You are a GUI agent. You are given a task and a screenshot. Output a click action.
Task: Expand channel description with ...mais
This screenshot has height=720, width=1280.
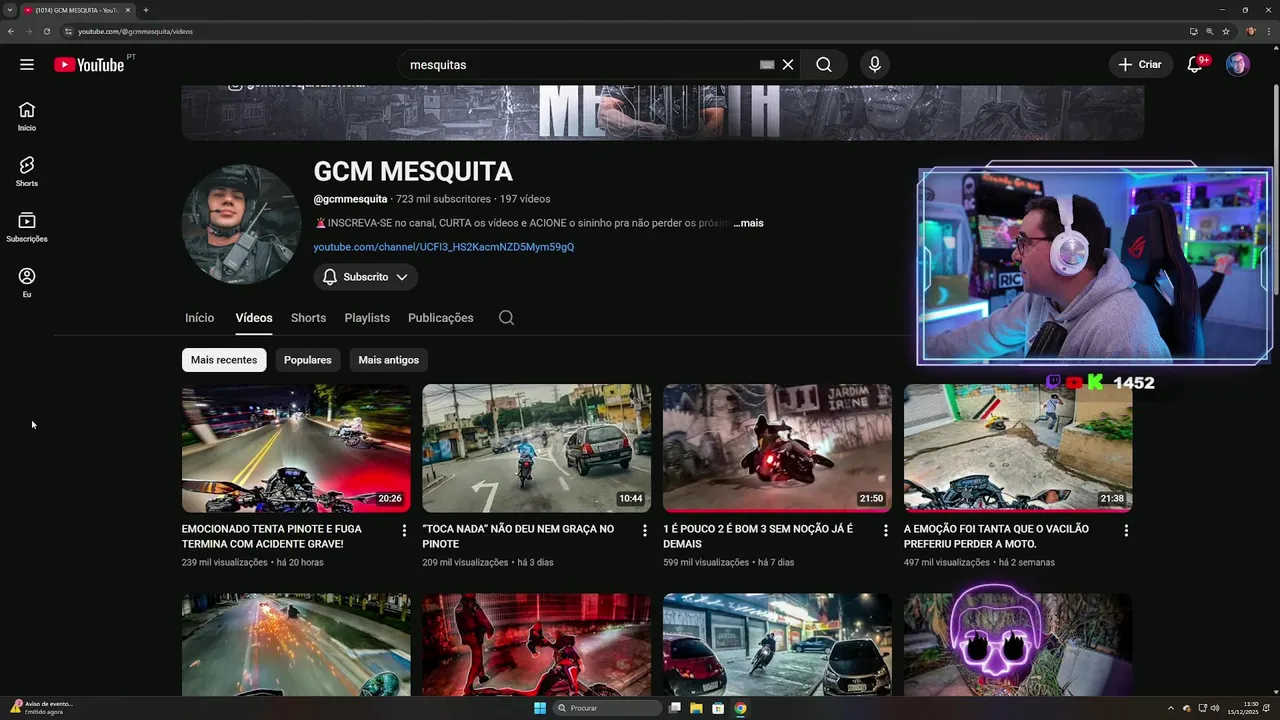[x=748, y=223]
